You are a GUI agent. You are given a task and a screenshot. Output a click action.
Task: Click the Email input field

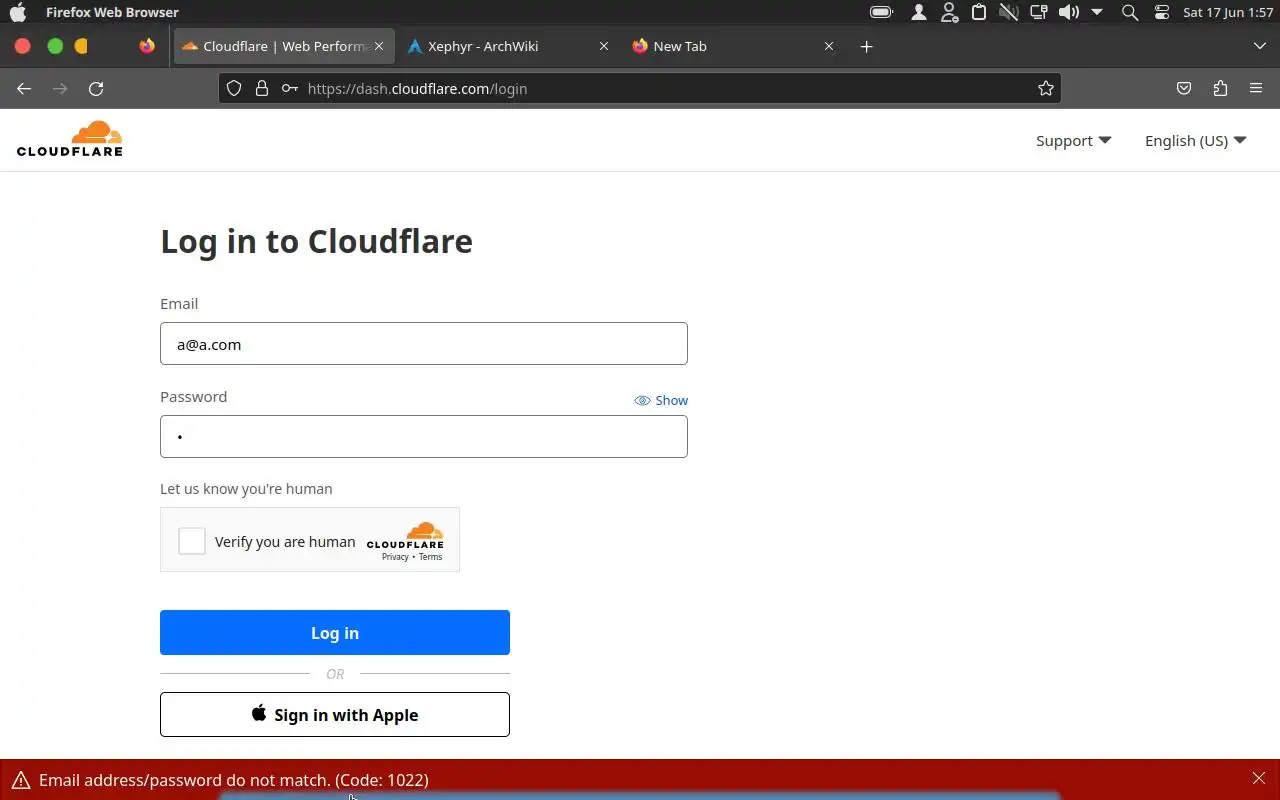pyautogui.click(x=424, y=343)
